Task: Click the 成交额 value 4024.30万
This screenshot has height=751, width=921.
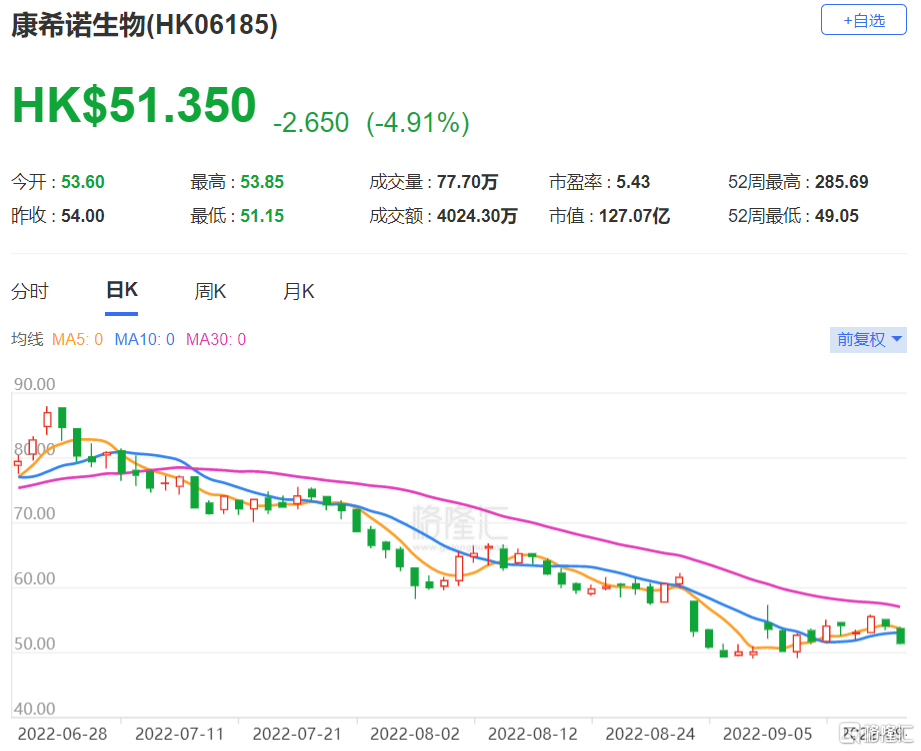Action: (x=477, y=216)
